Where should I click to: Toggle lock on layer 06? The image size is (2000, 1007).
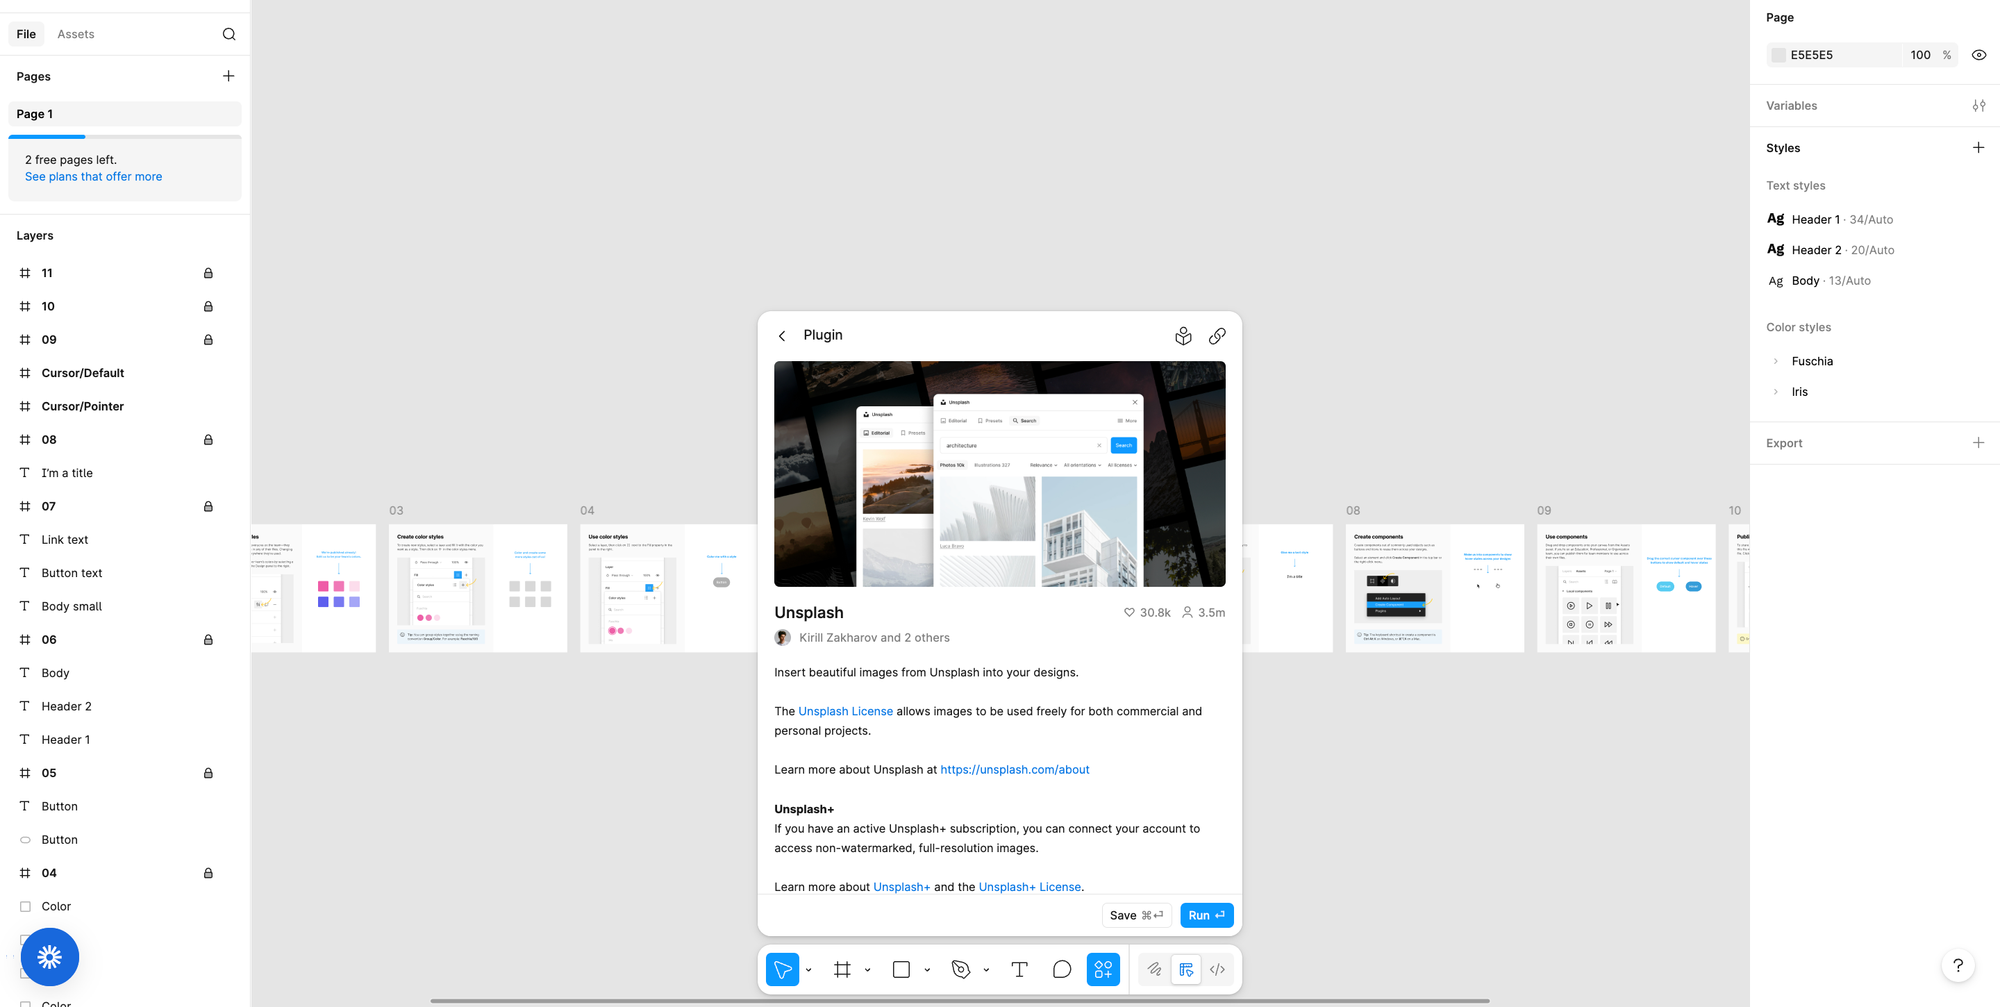pos(208,640)
